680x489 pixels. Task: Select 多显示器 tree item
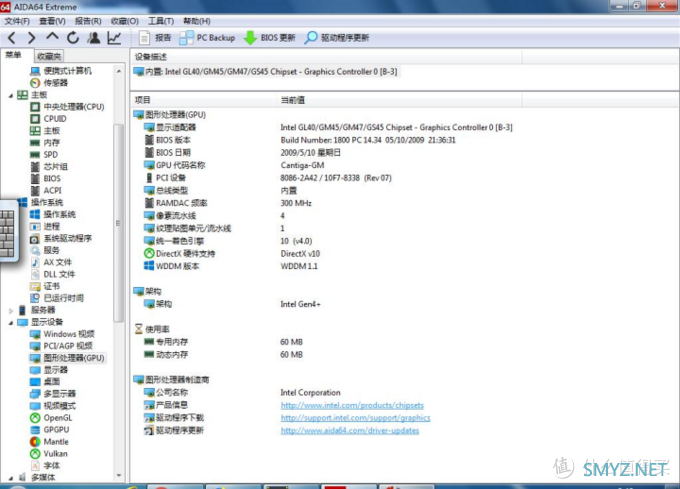pyautogui.click(x=53, y=394)
